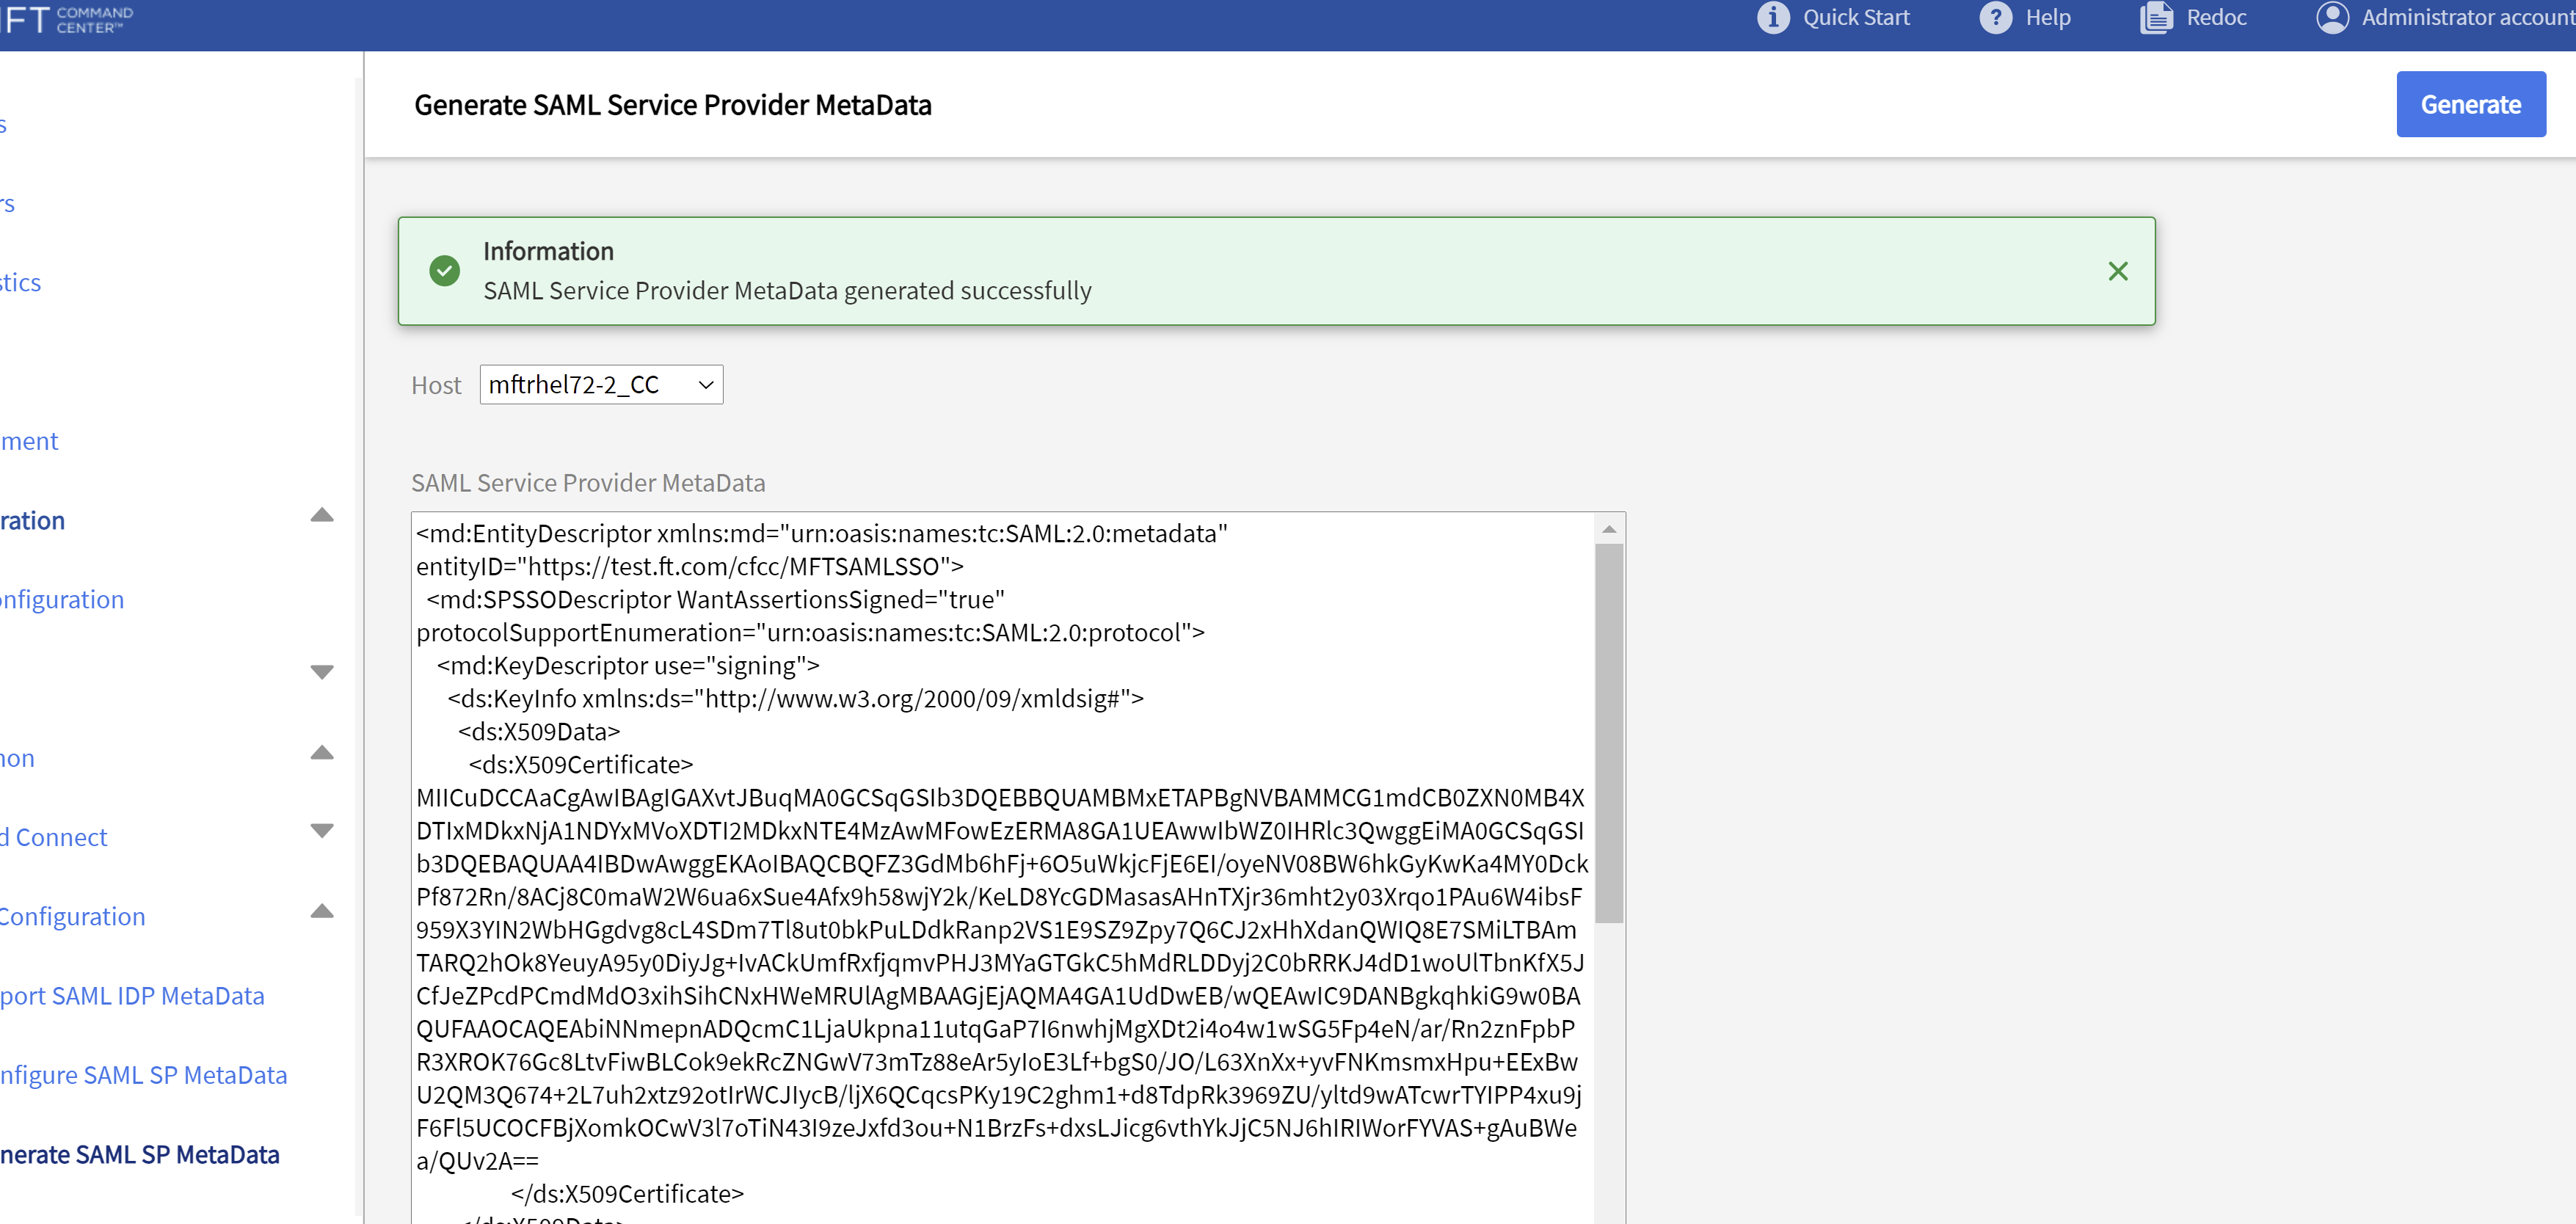
Task: Dismiss the Information success banner
Action: pyautogui.click(x=2117, y=271)
